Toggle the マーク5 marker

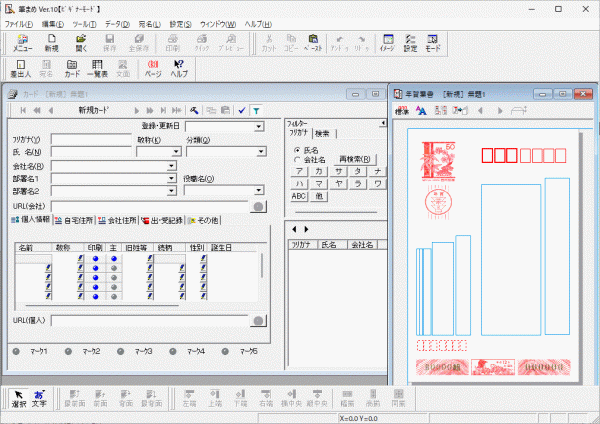225,351
